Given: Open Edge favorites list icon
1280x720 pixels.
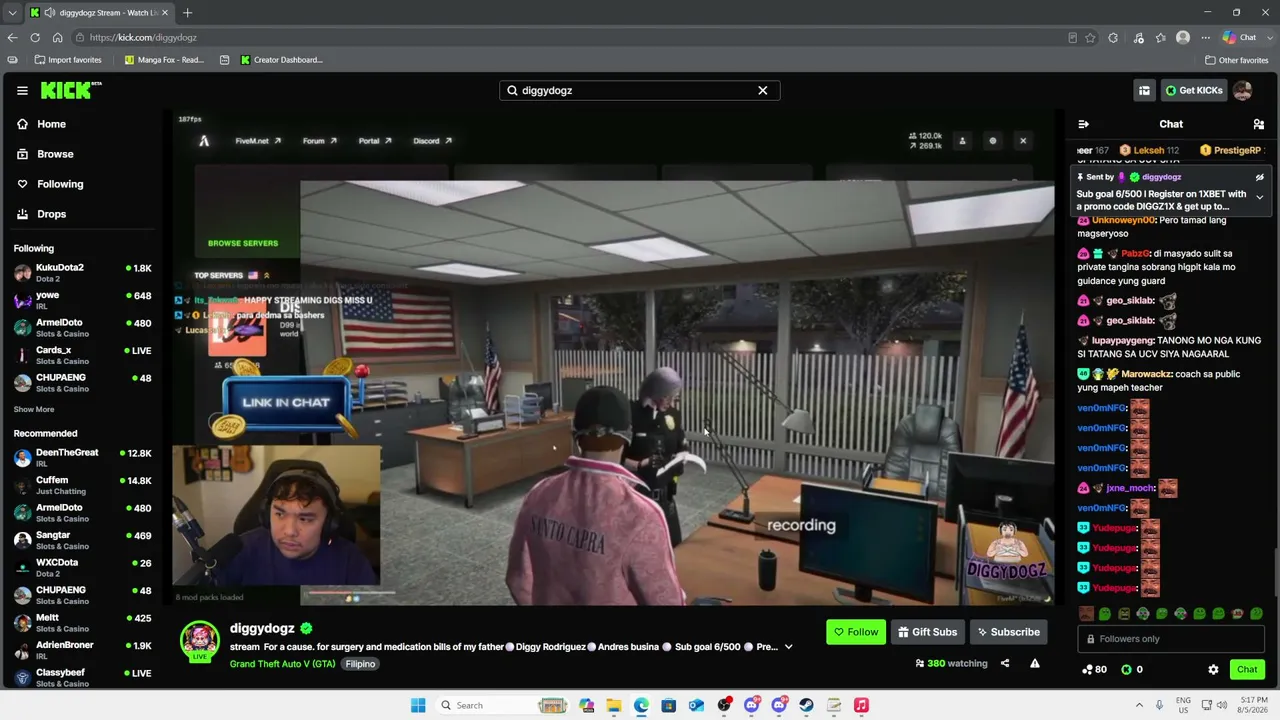Looking at the screenshot, I should [1160, 38].
